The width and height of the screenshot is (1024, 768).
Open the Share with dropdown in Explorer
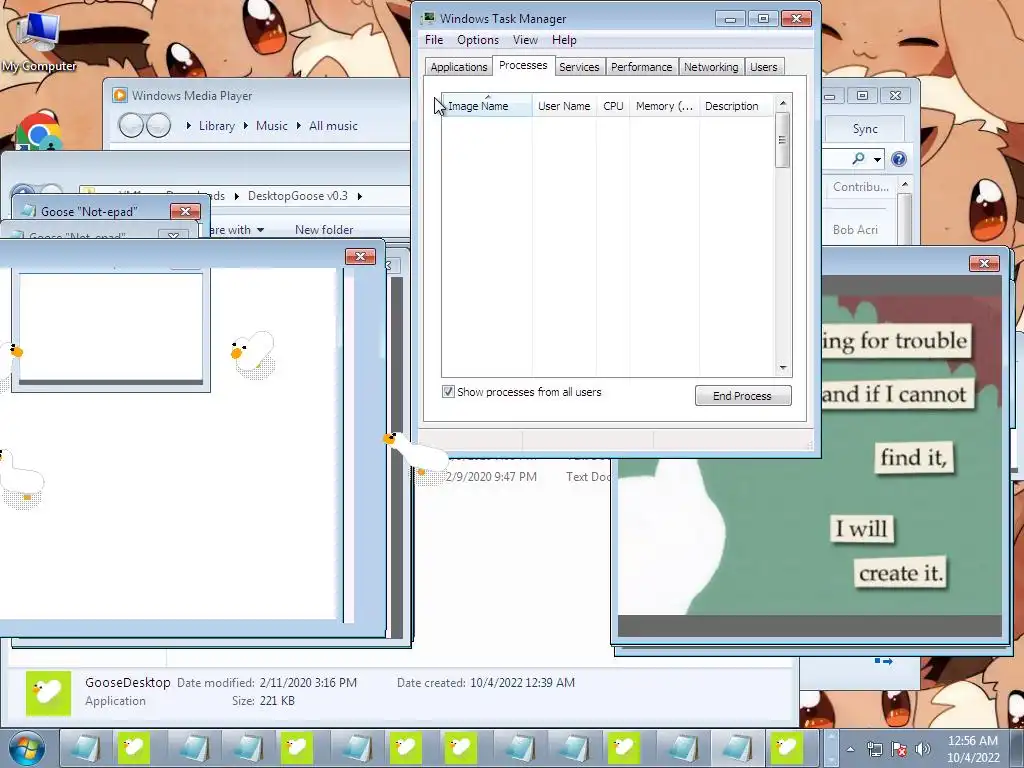(x=236, y=230)
